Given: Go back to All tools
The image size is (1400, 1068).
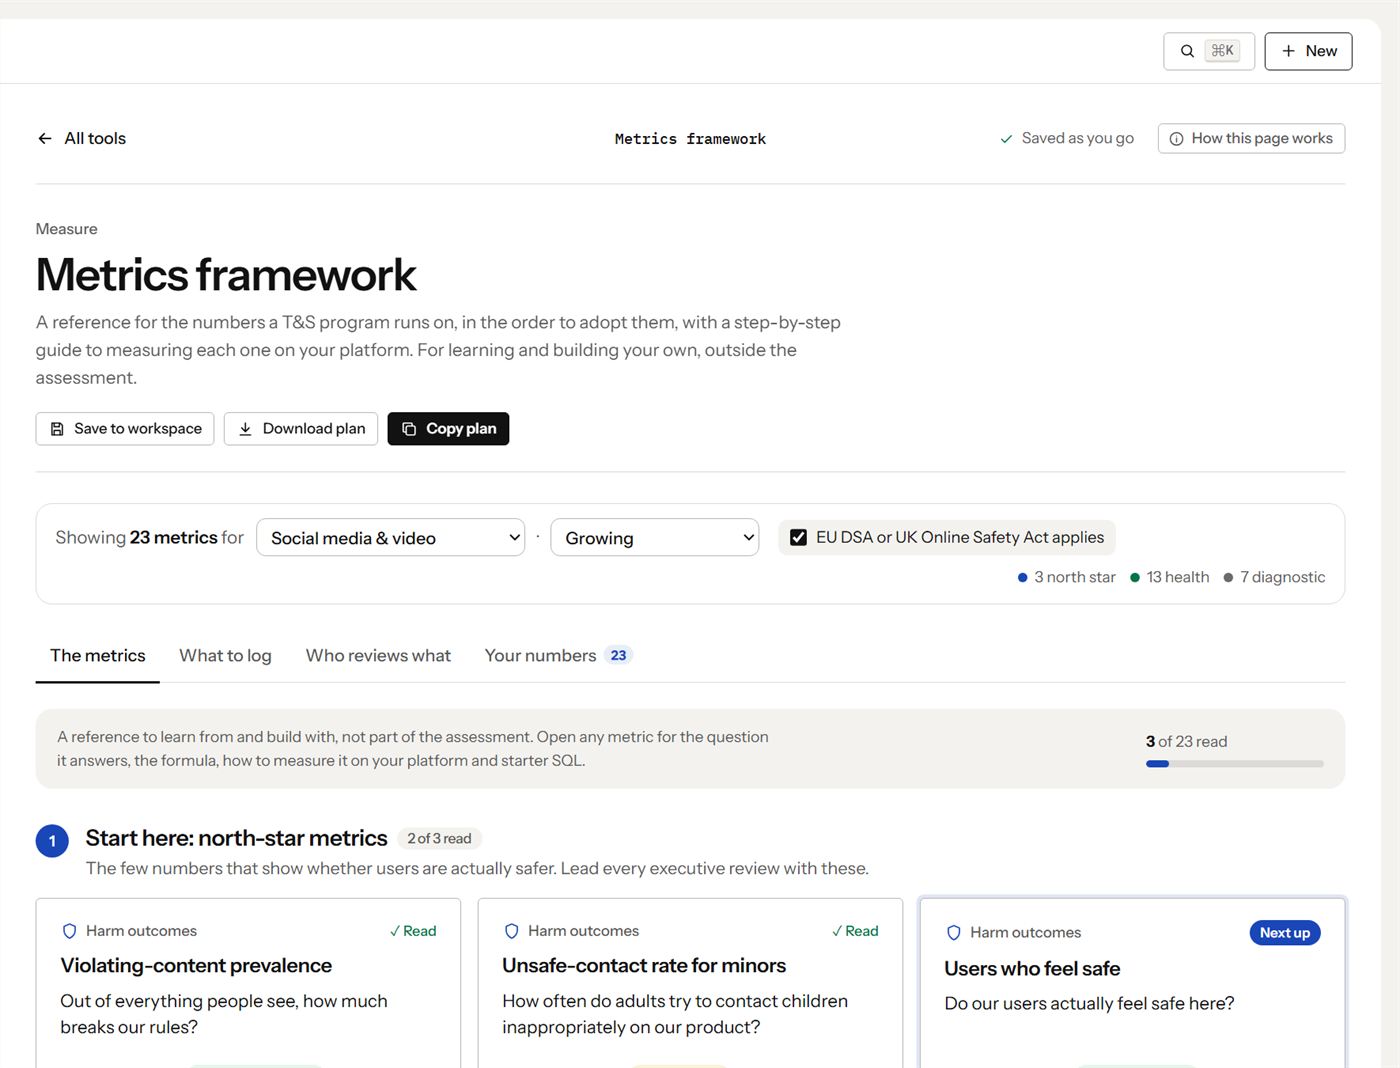Looking at the screenshot, I should 82,139.
